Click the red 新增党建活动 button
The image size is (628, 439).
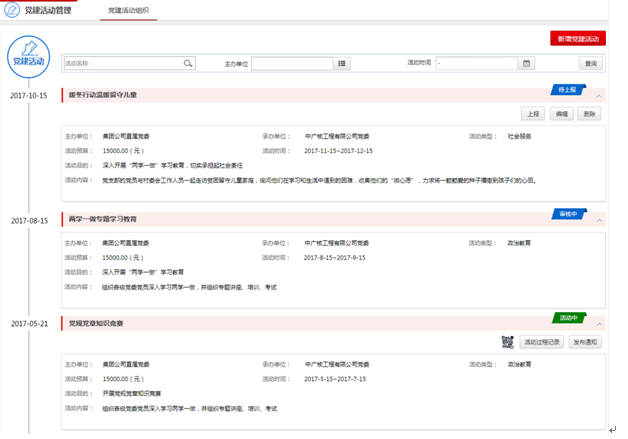pyautogui.click(x=577, y=38)
